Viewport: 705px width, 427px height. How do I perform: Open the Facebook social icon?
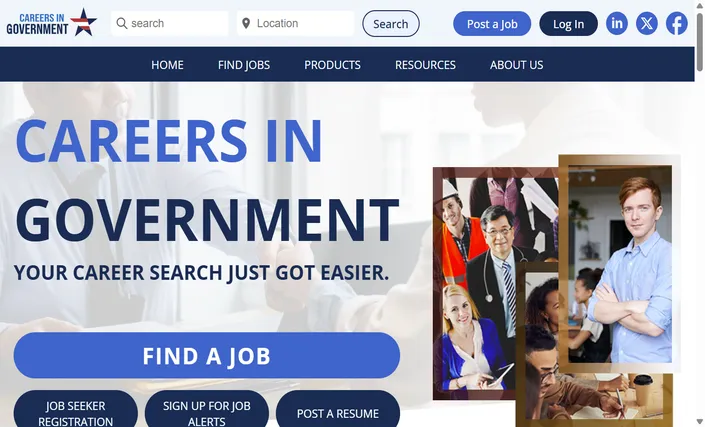pos(677,23)
